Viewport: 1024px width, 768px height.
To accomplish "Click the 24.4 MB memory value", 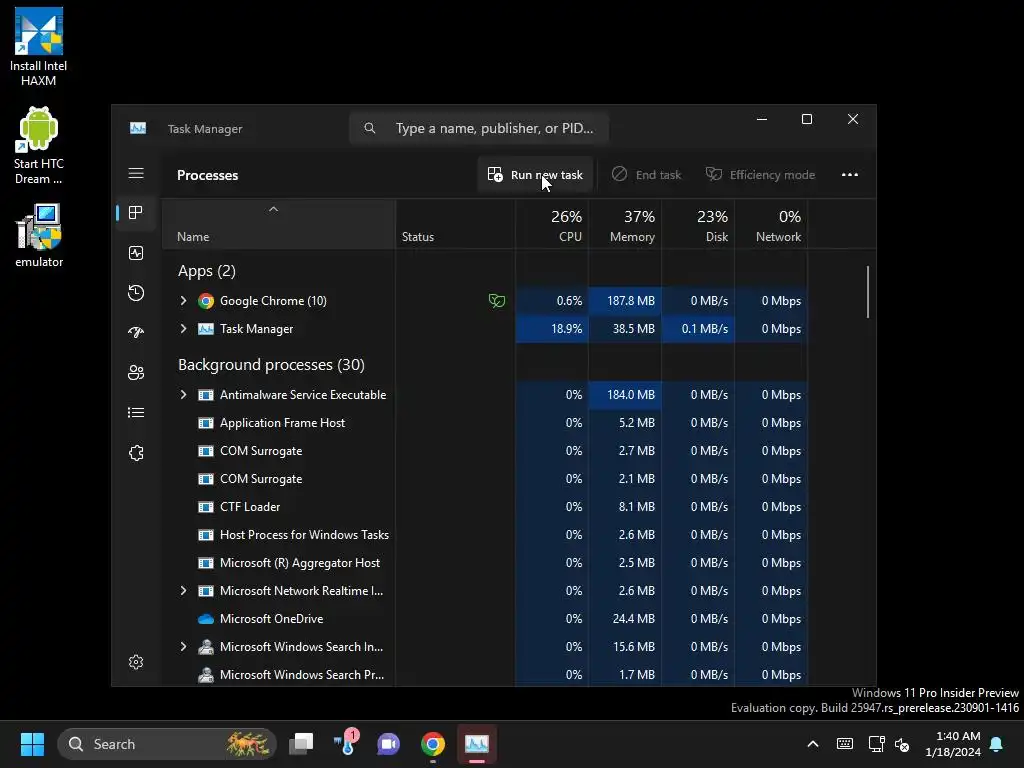I will click(633, 618).
